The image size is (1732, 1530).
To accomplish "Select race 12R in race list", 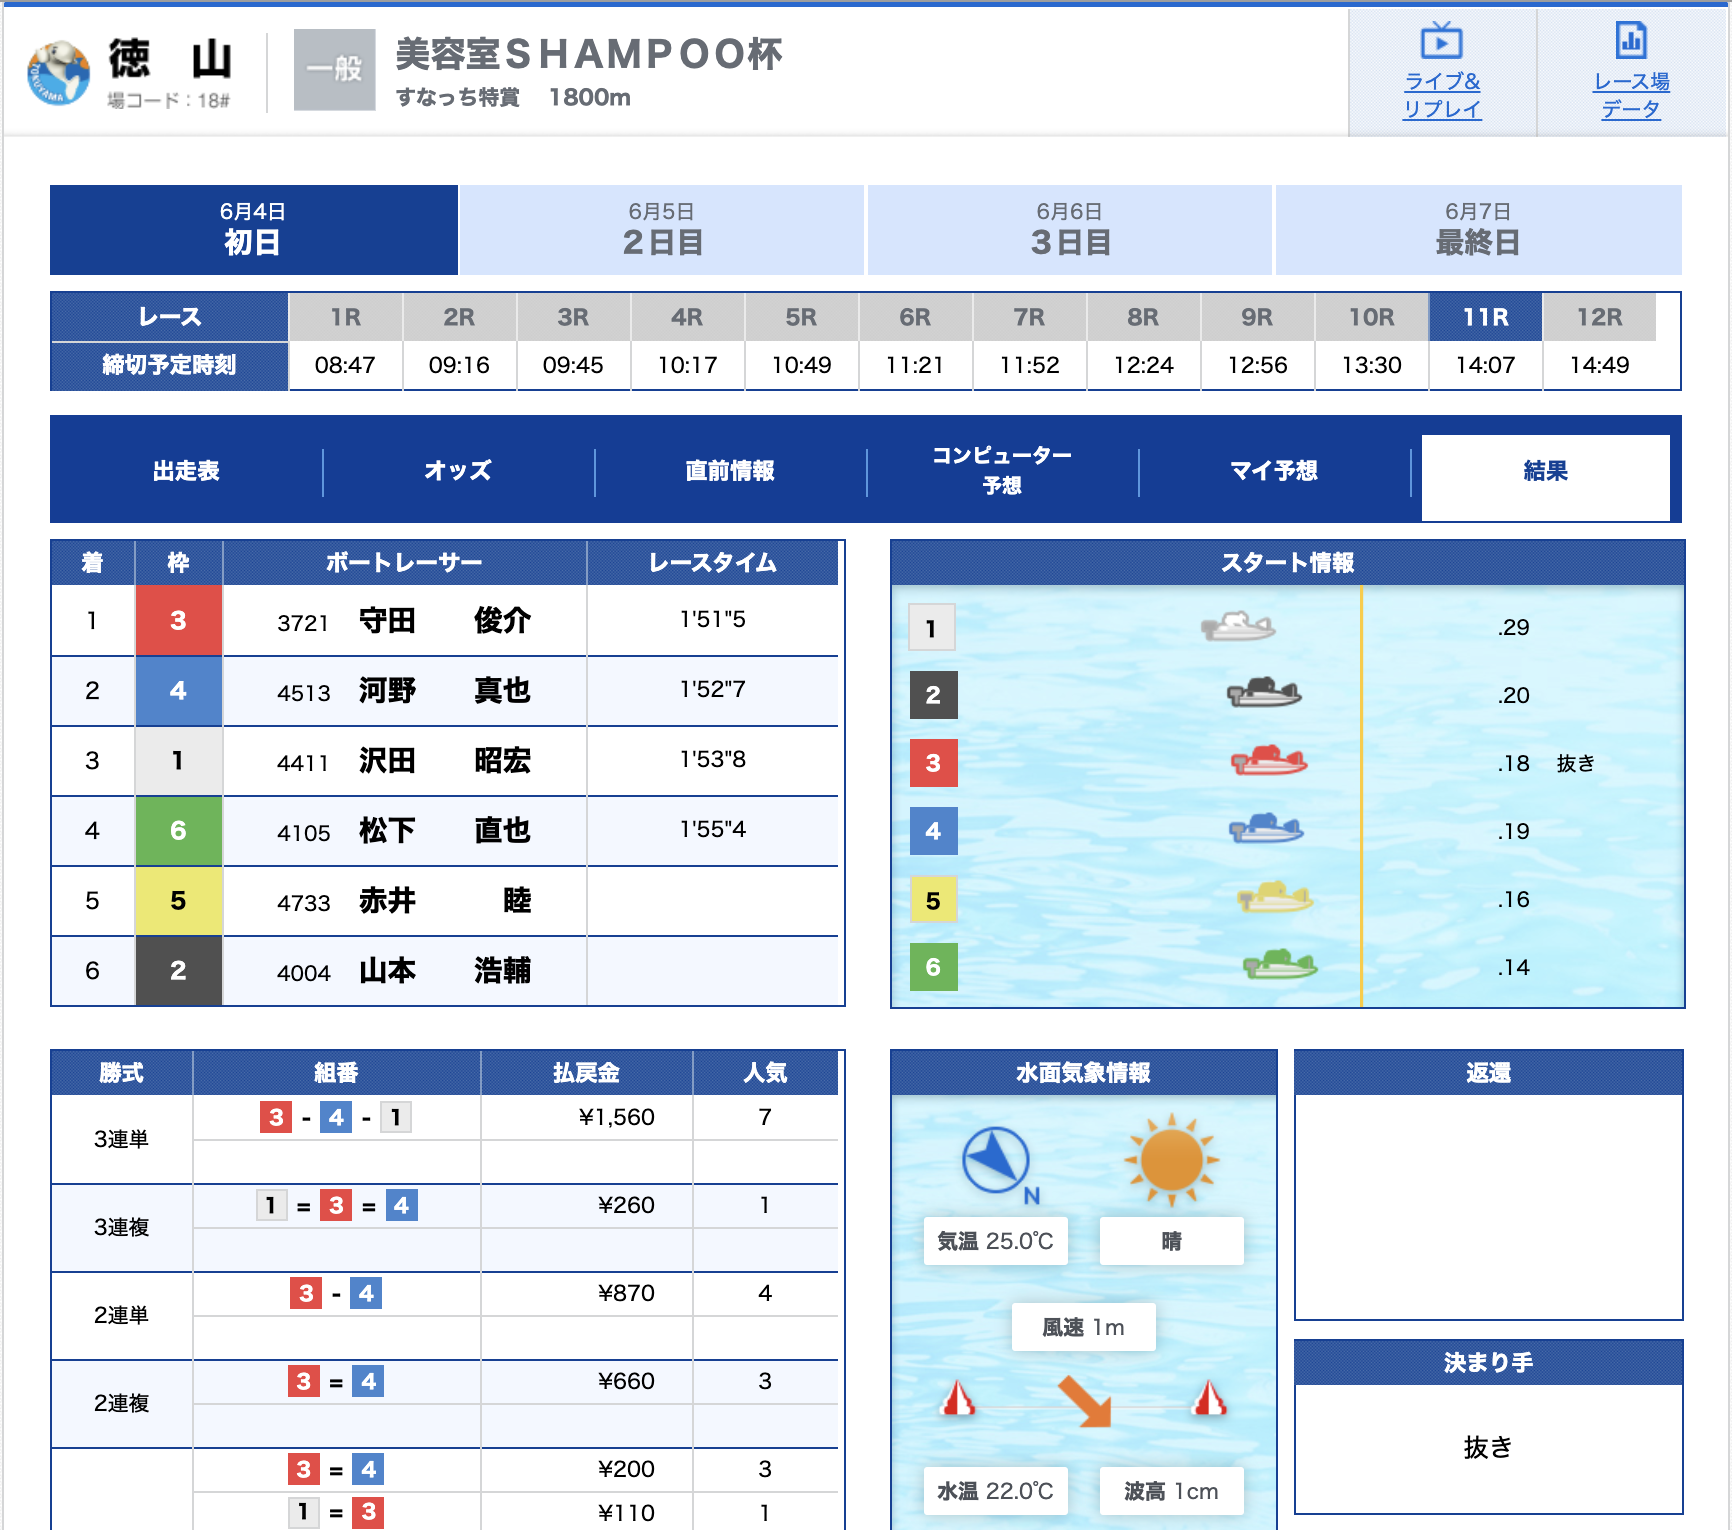I will coord(1599,318).
